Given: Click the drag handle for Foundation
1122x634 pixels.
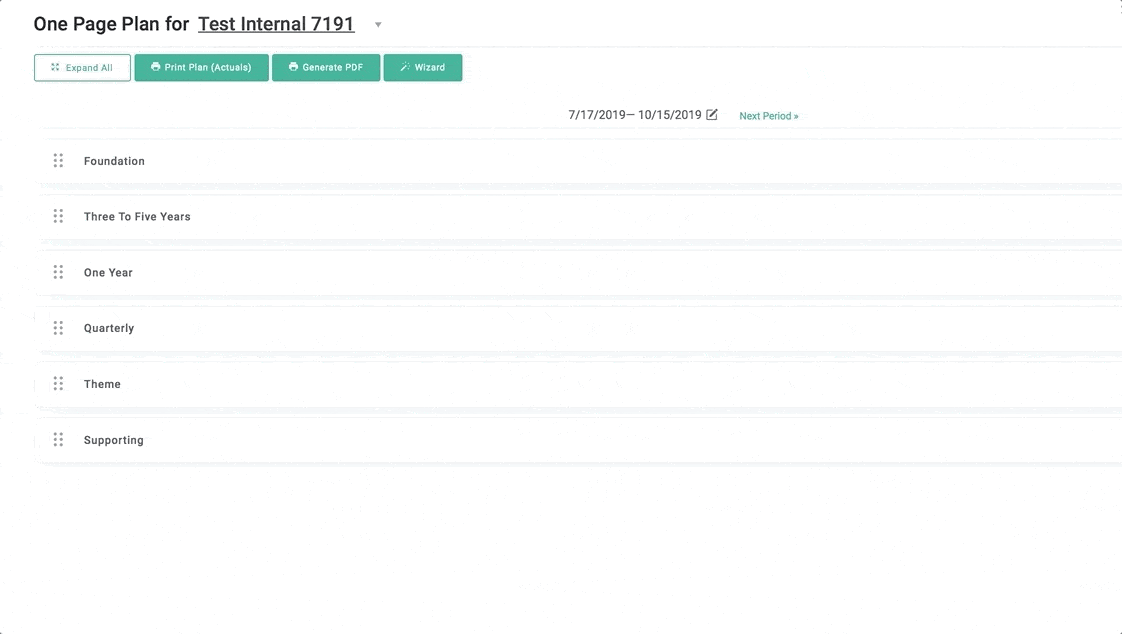Looking at the screenshot, I should coord(58,161).
